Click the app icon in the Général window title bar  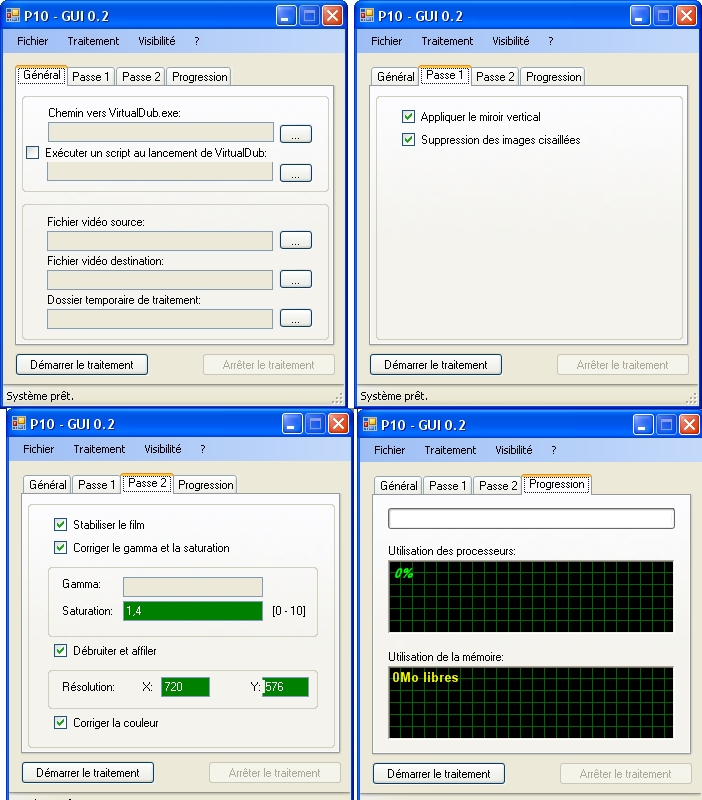[12, 15]
